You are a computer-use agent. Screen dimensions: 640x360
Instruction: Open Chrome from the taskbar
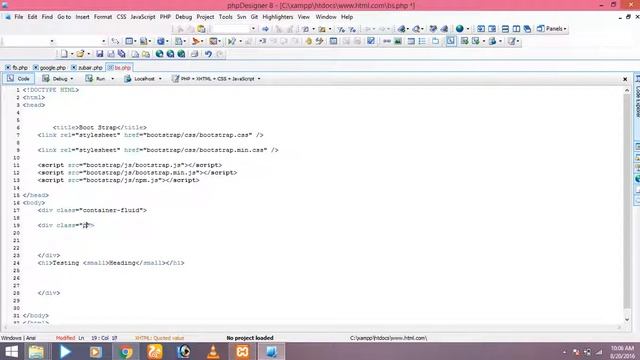(x=125, y=351)
